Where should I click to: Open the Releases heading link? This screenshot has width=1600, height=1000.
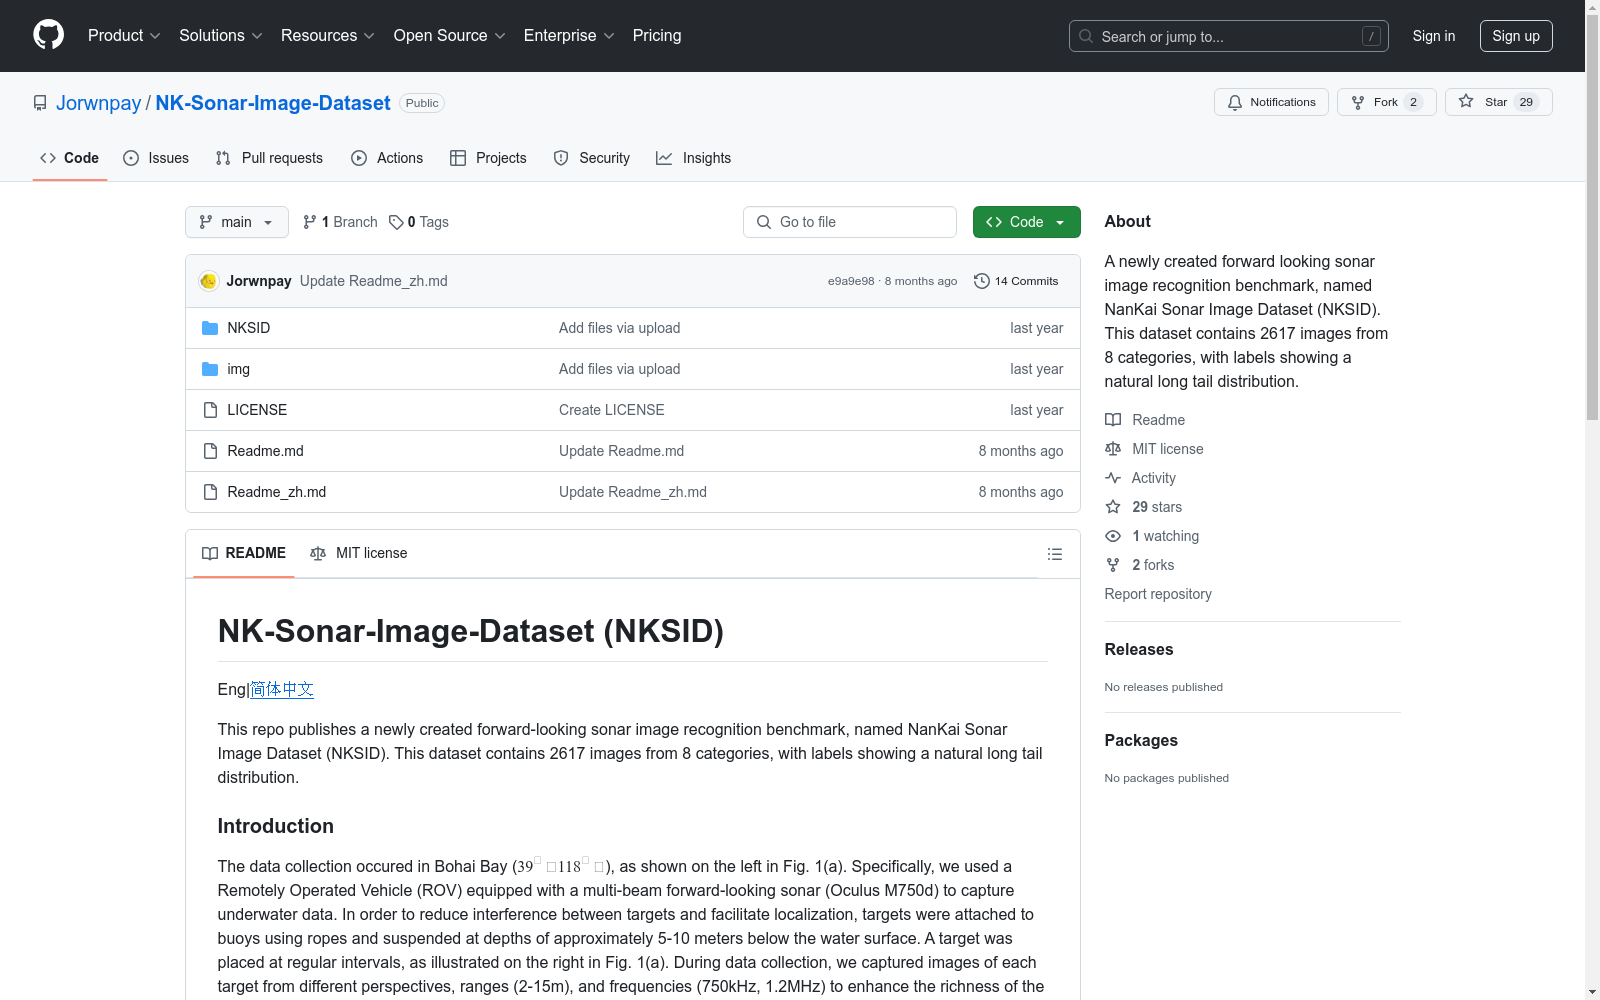point(1139,649)
